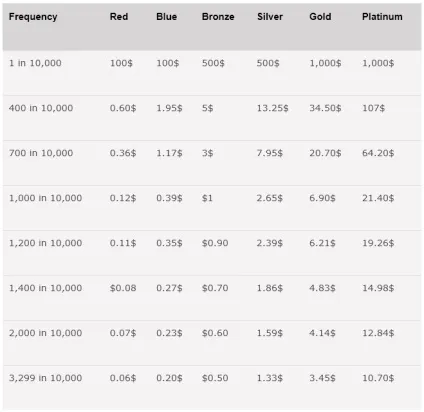Click the Silver column header
The height and width of the screenshot is (412, 424).
pyautogui.click(x=270, y=16)
